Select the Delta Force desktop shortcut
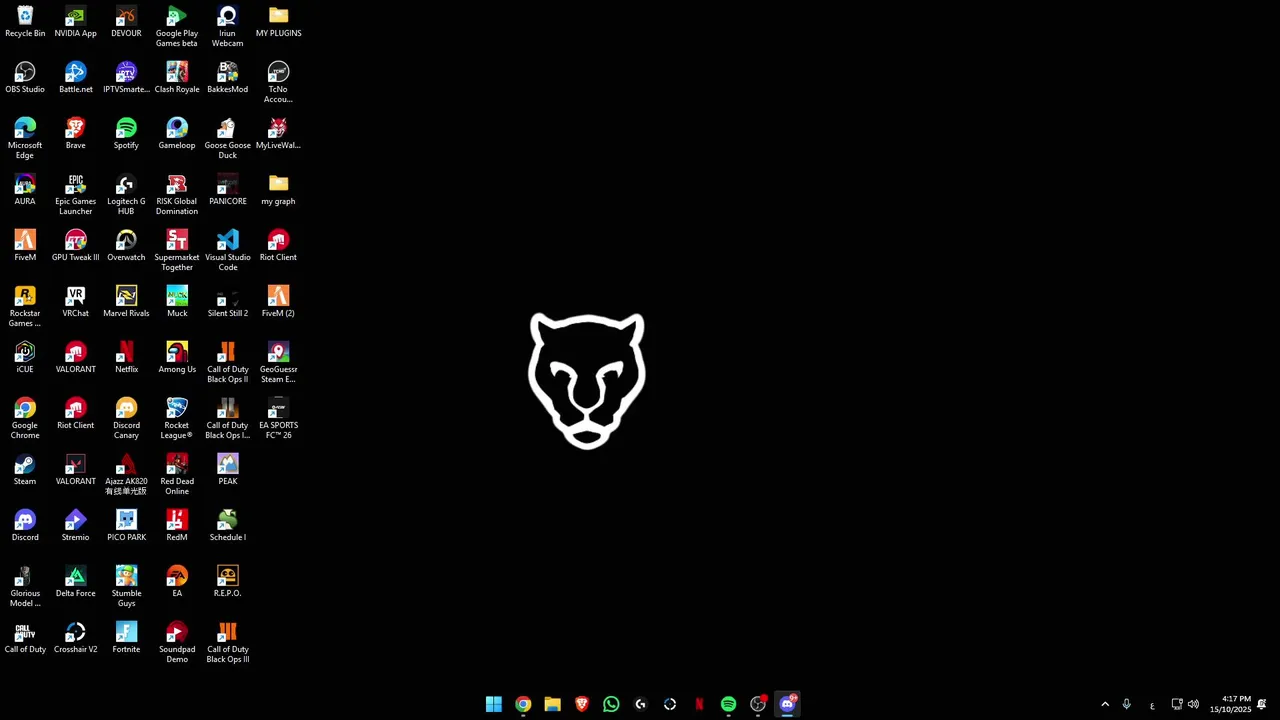This screenshot has height=720, width=1280. click(x=76, y=582)
